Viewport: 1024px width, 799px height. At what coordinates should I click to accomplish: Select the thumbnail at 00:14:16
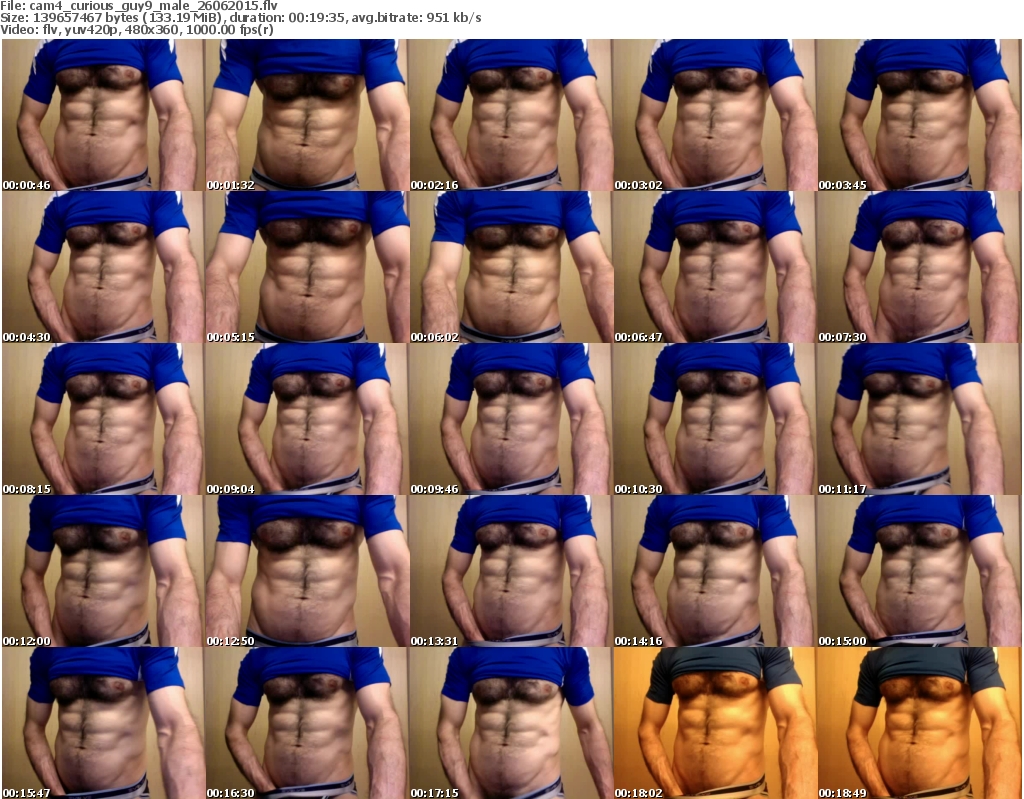click(715, 571)
